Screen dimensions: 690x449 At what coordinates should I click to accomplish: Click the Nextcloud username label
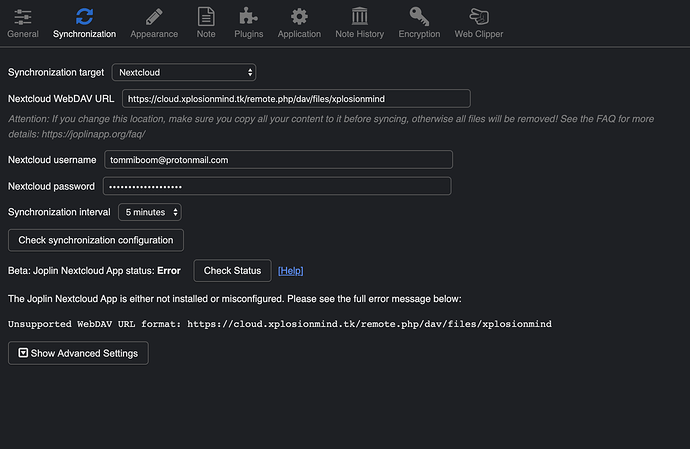point(52,160)
